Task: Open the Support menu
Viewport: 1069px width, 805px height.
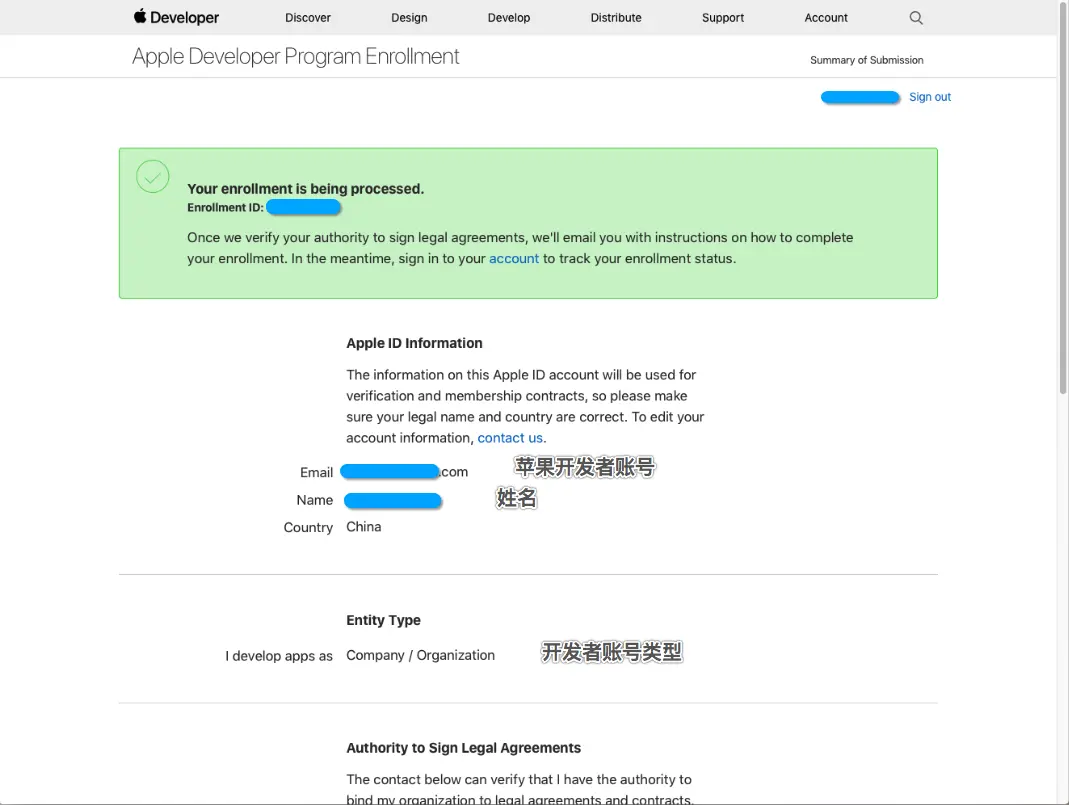Action: (x=723, y=18)
